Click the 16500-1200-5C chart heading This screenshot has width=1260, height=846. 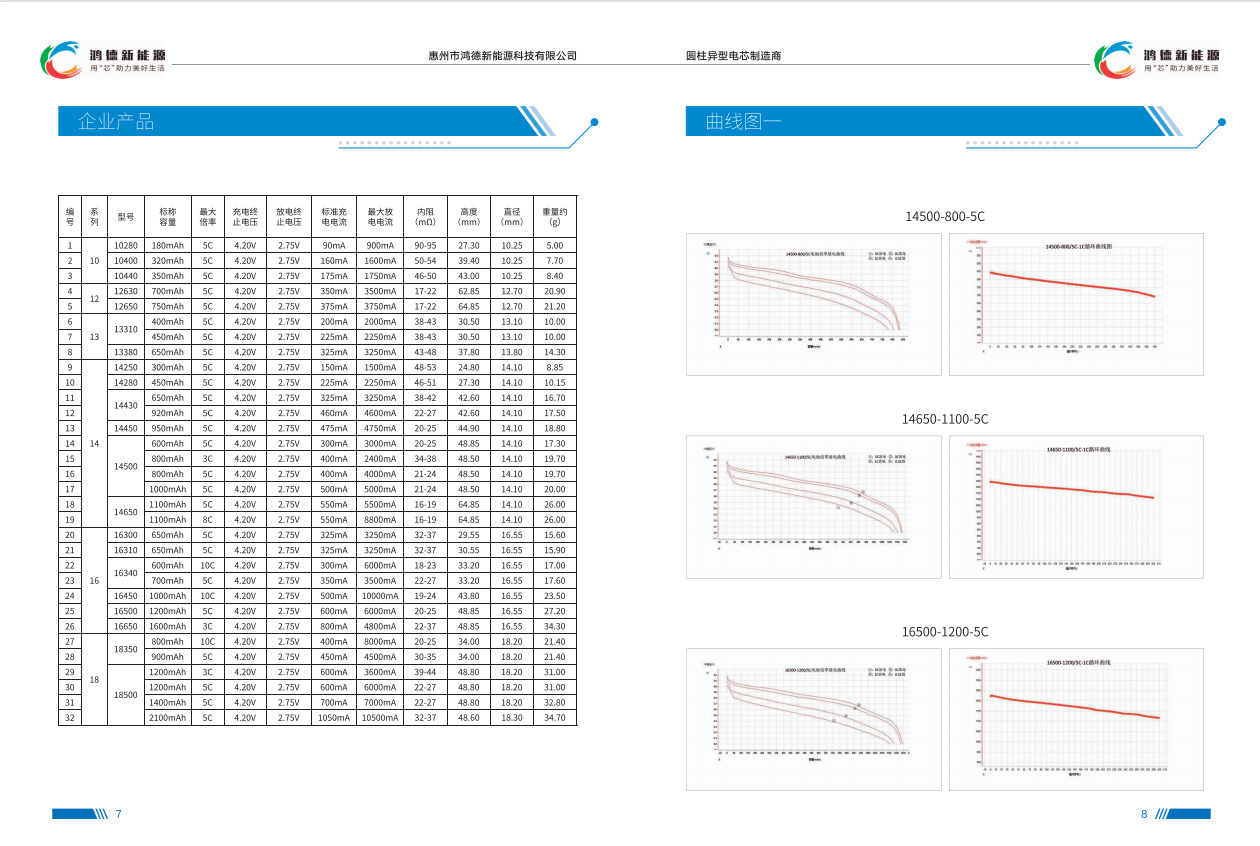(x=944, y=632)
